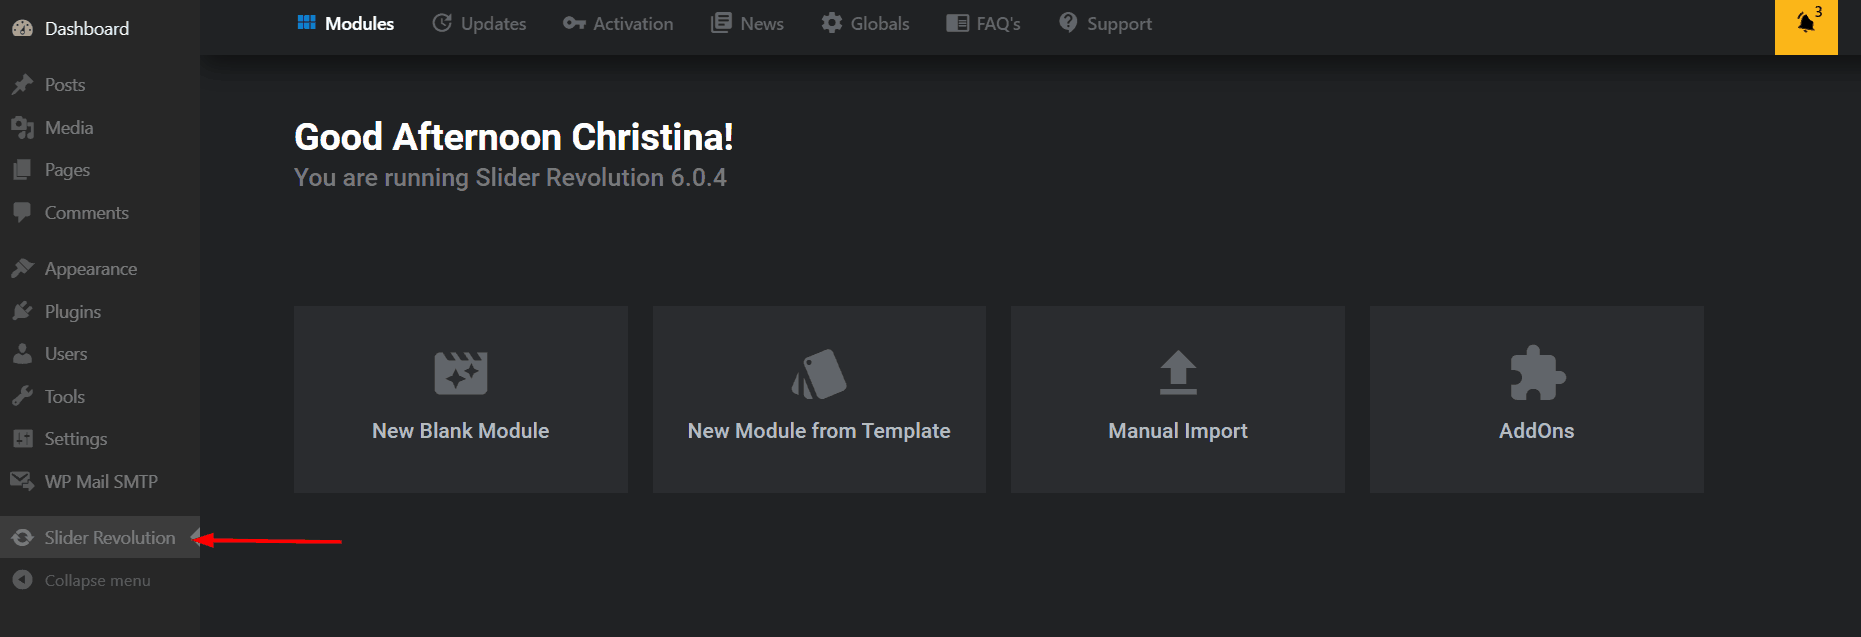Click the Collapse menu arrow icon
The height and width of the screenshot is (637, 1861).
tap(22, 580)
